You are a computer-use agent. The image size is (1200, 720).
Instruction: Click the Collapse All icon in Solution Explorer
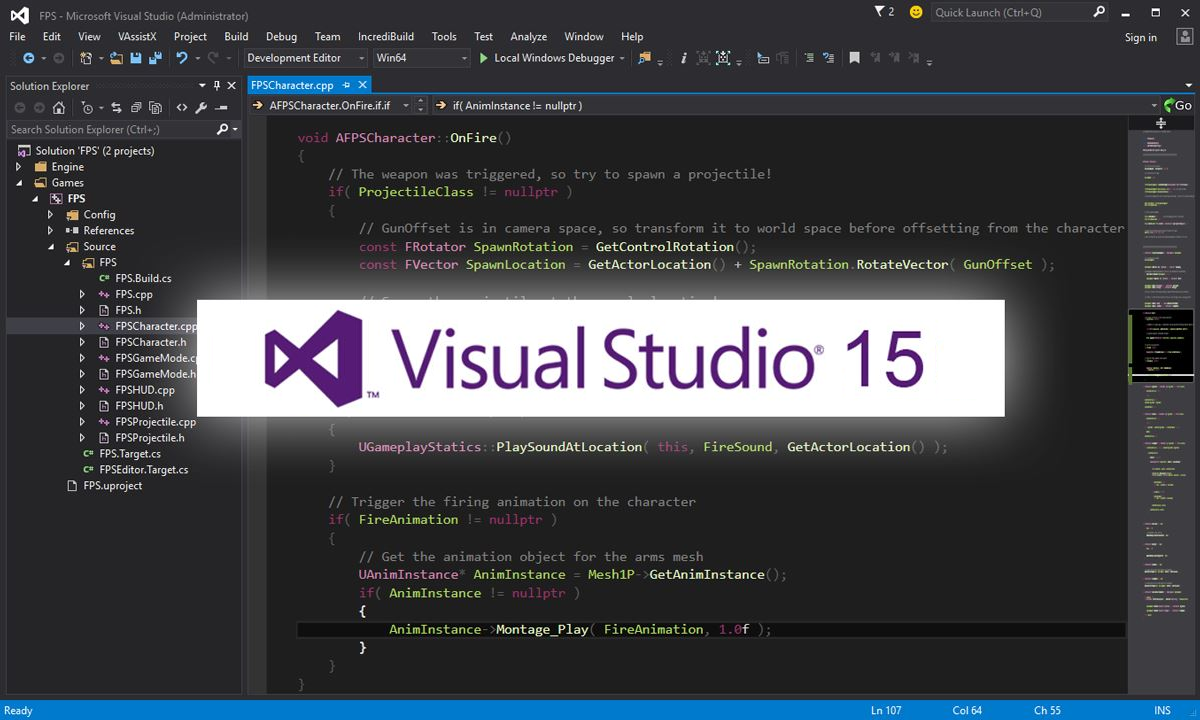[135, 108]
